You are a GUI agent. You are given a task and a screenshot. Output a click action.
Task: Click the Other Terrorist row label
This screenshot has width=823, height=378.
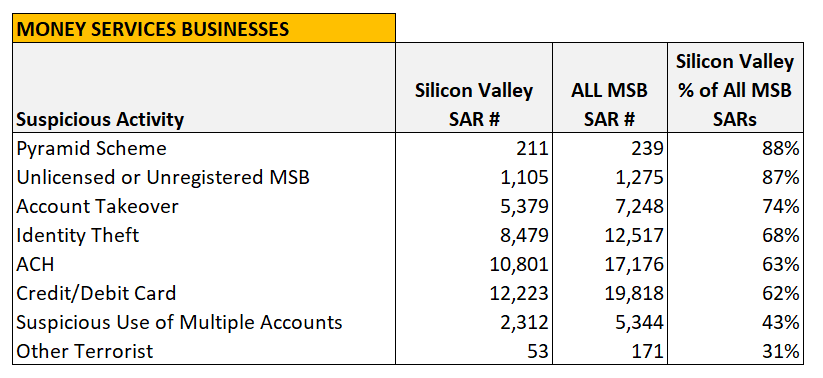coord(204,351)
